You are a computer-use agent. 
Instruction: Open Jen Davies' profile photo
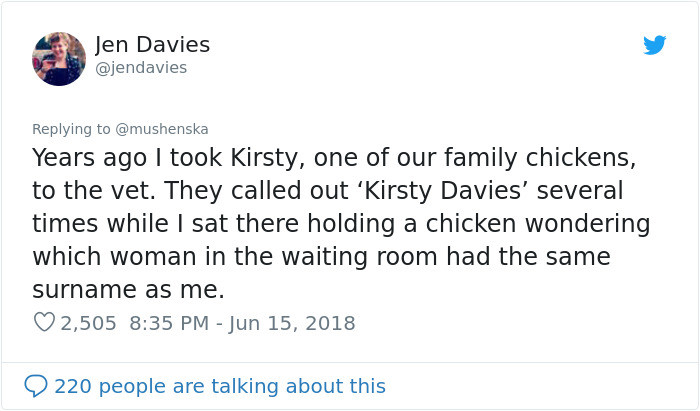(59, 58)
